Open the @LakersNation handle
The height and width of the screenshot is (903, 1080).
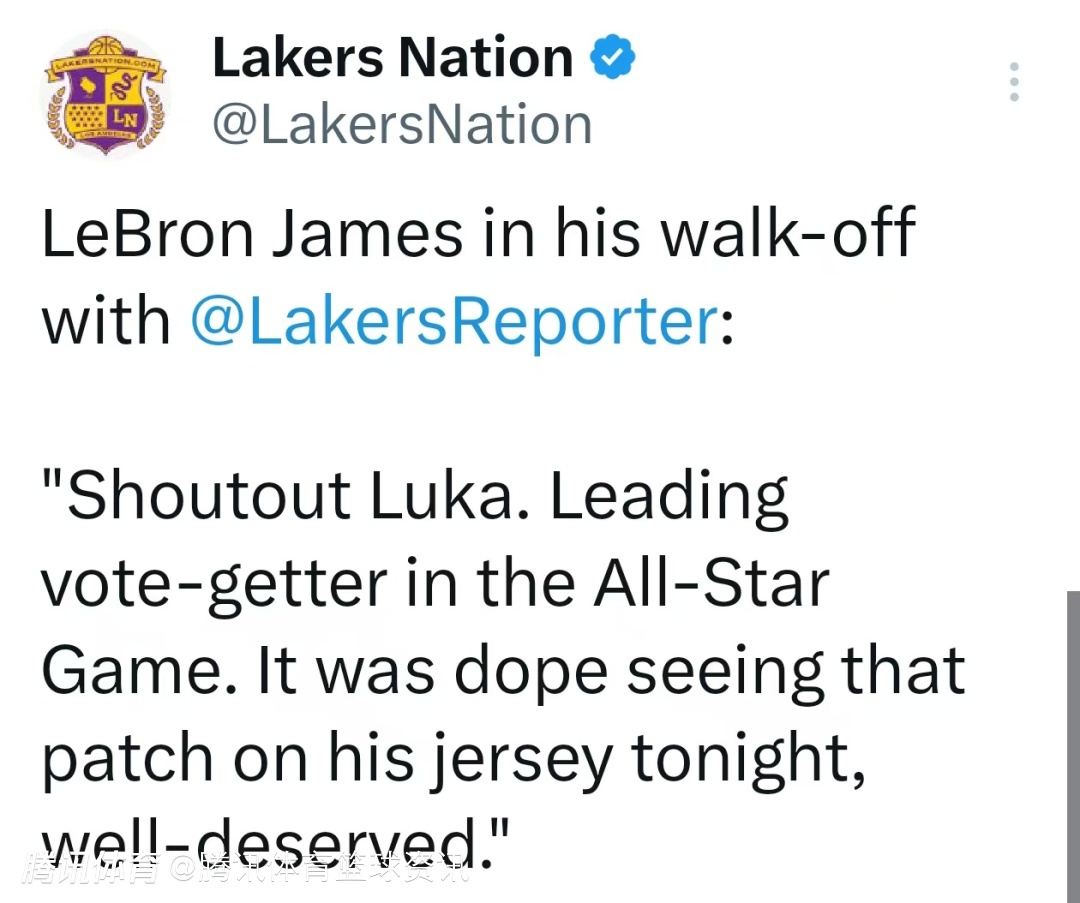[402, 124]
